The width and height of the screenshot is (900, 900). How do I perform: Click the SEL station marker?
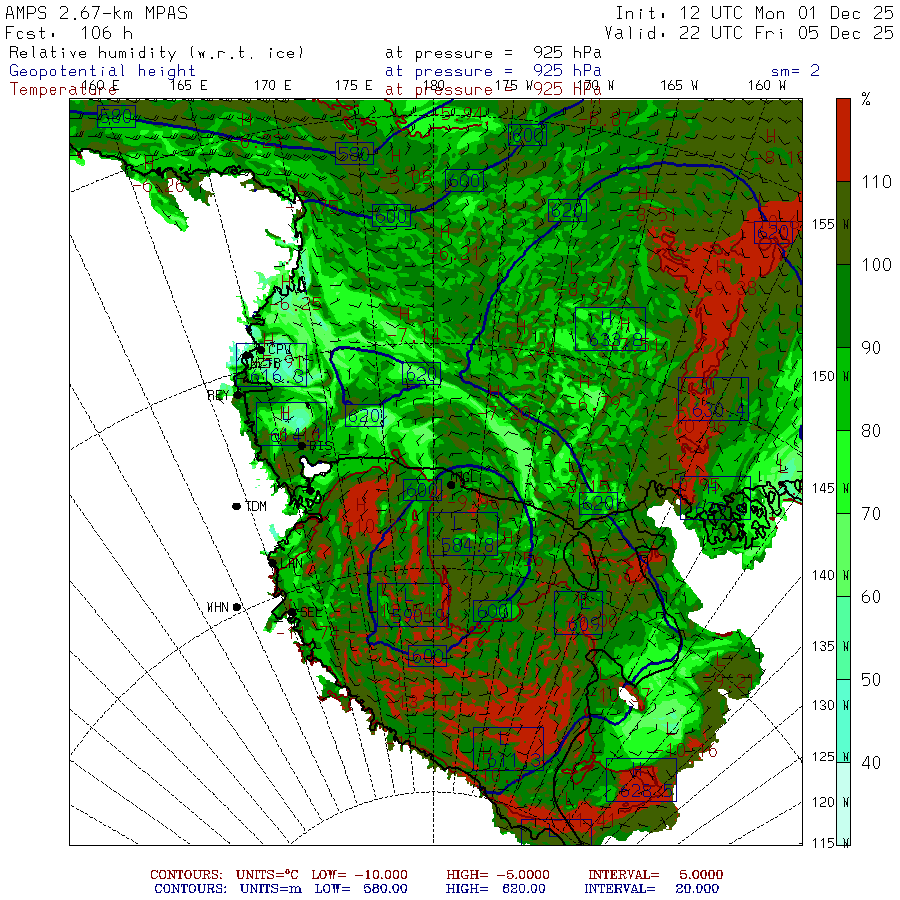[x=292, y=613]
